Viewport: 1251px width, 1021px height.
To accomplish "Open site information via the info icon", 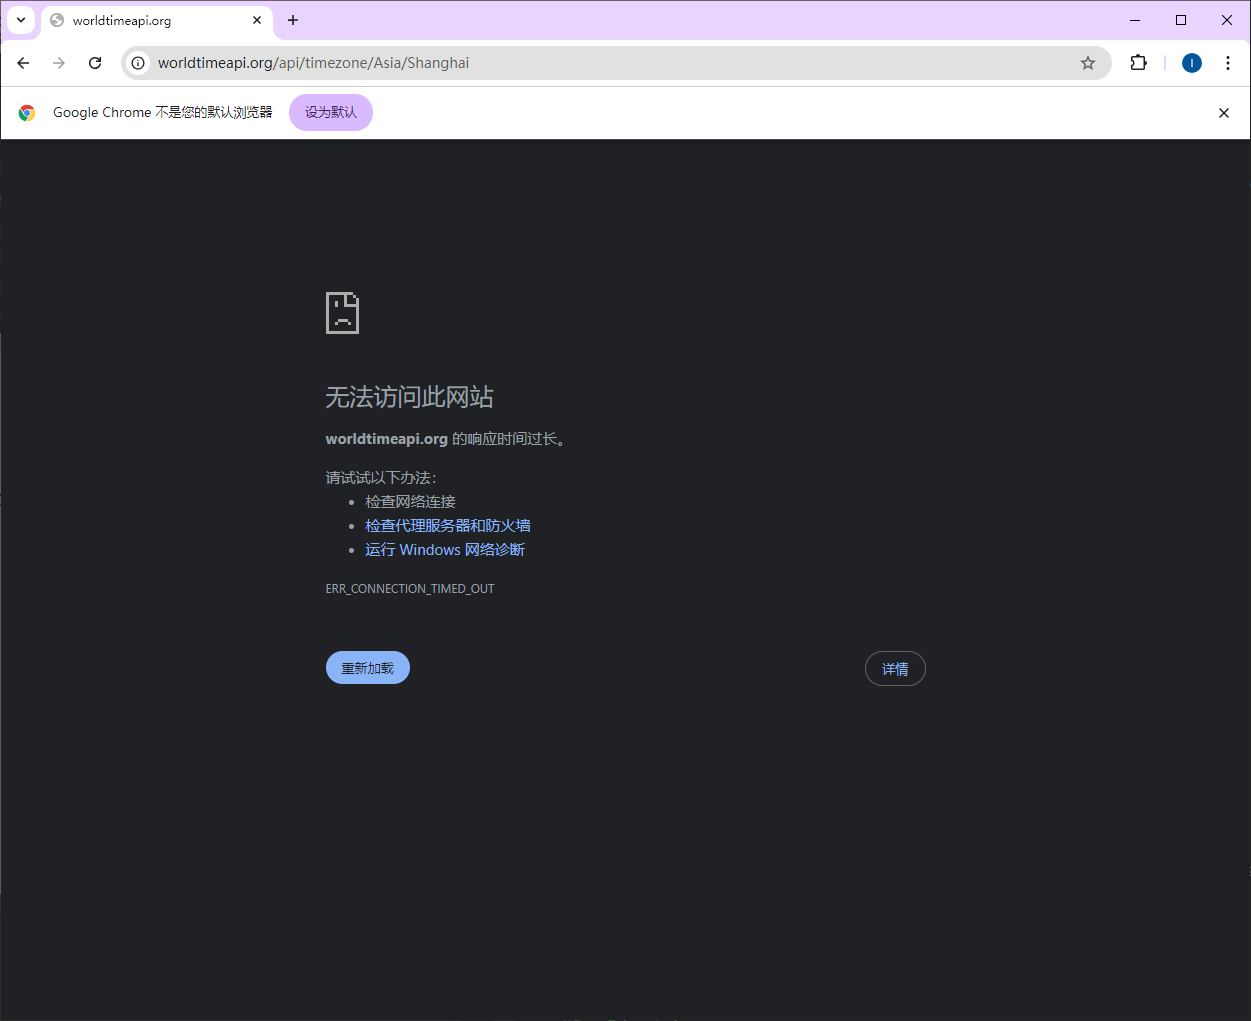I will (x=137, y=62).
